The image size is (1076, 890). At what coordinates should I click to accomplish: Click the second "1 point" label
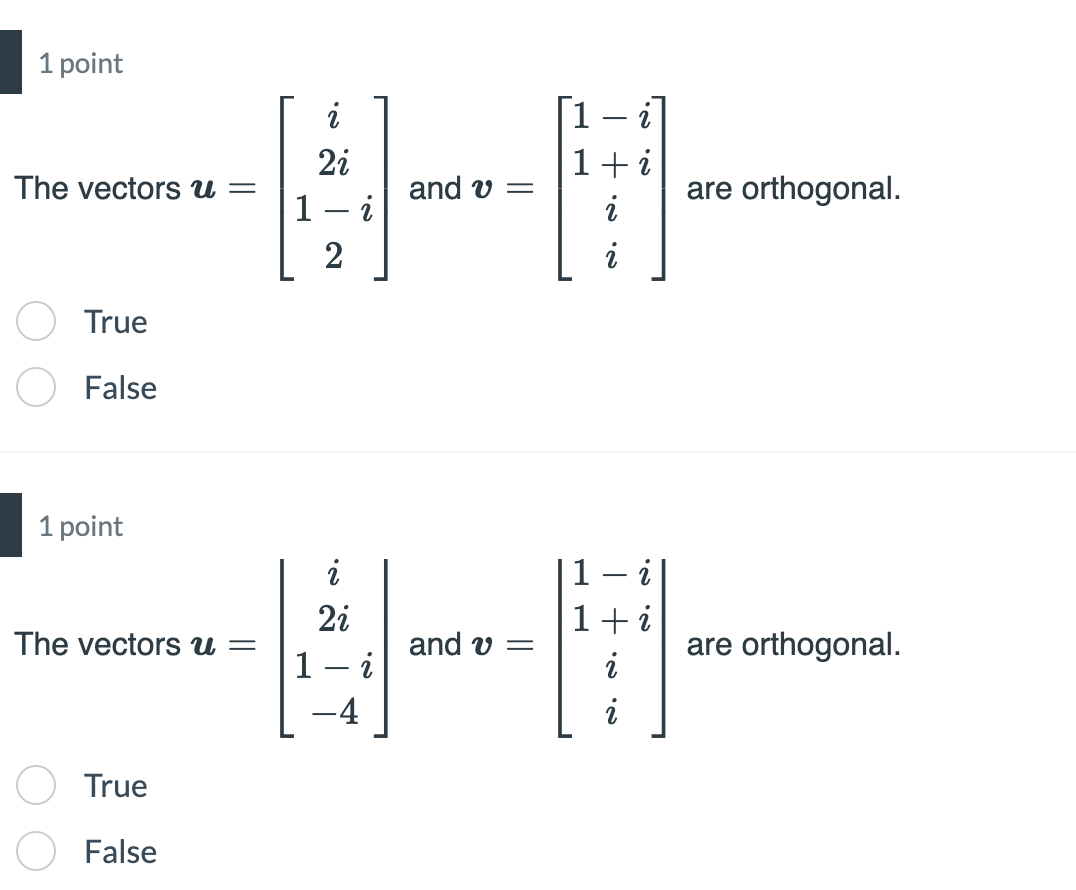80,526
